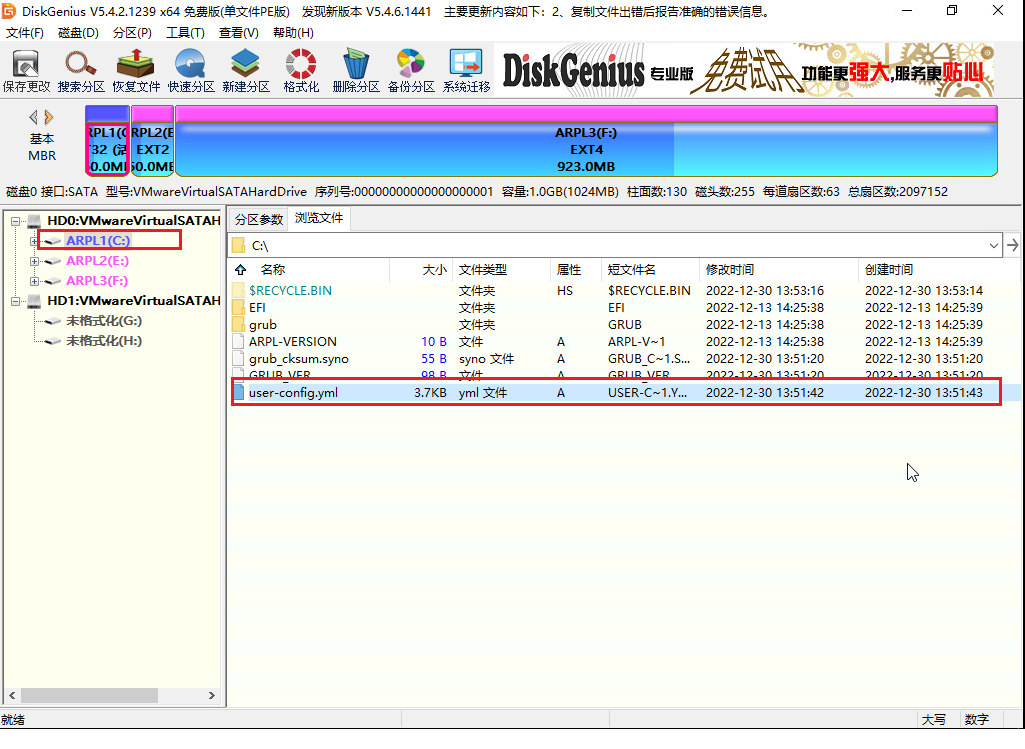This screenshot has height=749, width=1025.
Task: Expand the ARPL1(C:) tree node
Action: (34, 241)
